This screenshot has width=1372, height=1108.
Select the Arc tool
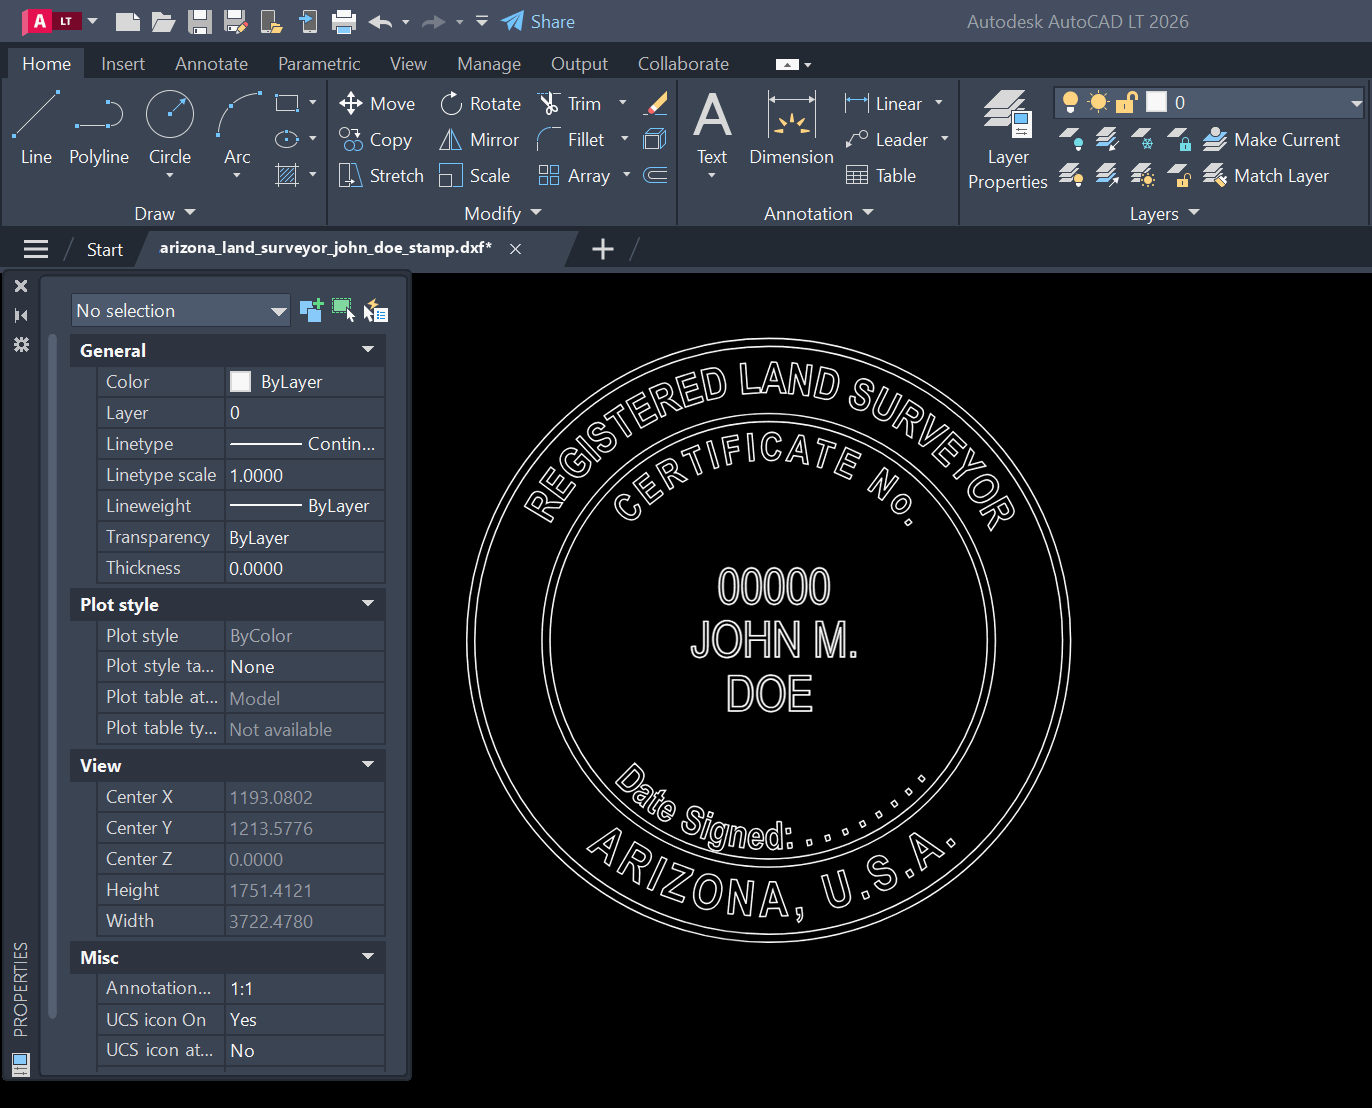(237, 128)
